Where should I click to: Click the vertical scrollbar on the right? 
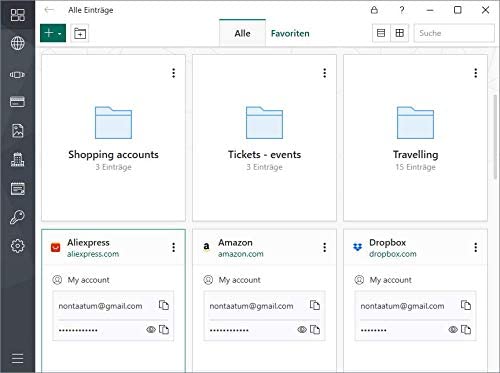[x=495, y=137]
